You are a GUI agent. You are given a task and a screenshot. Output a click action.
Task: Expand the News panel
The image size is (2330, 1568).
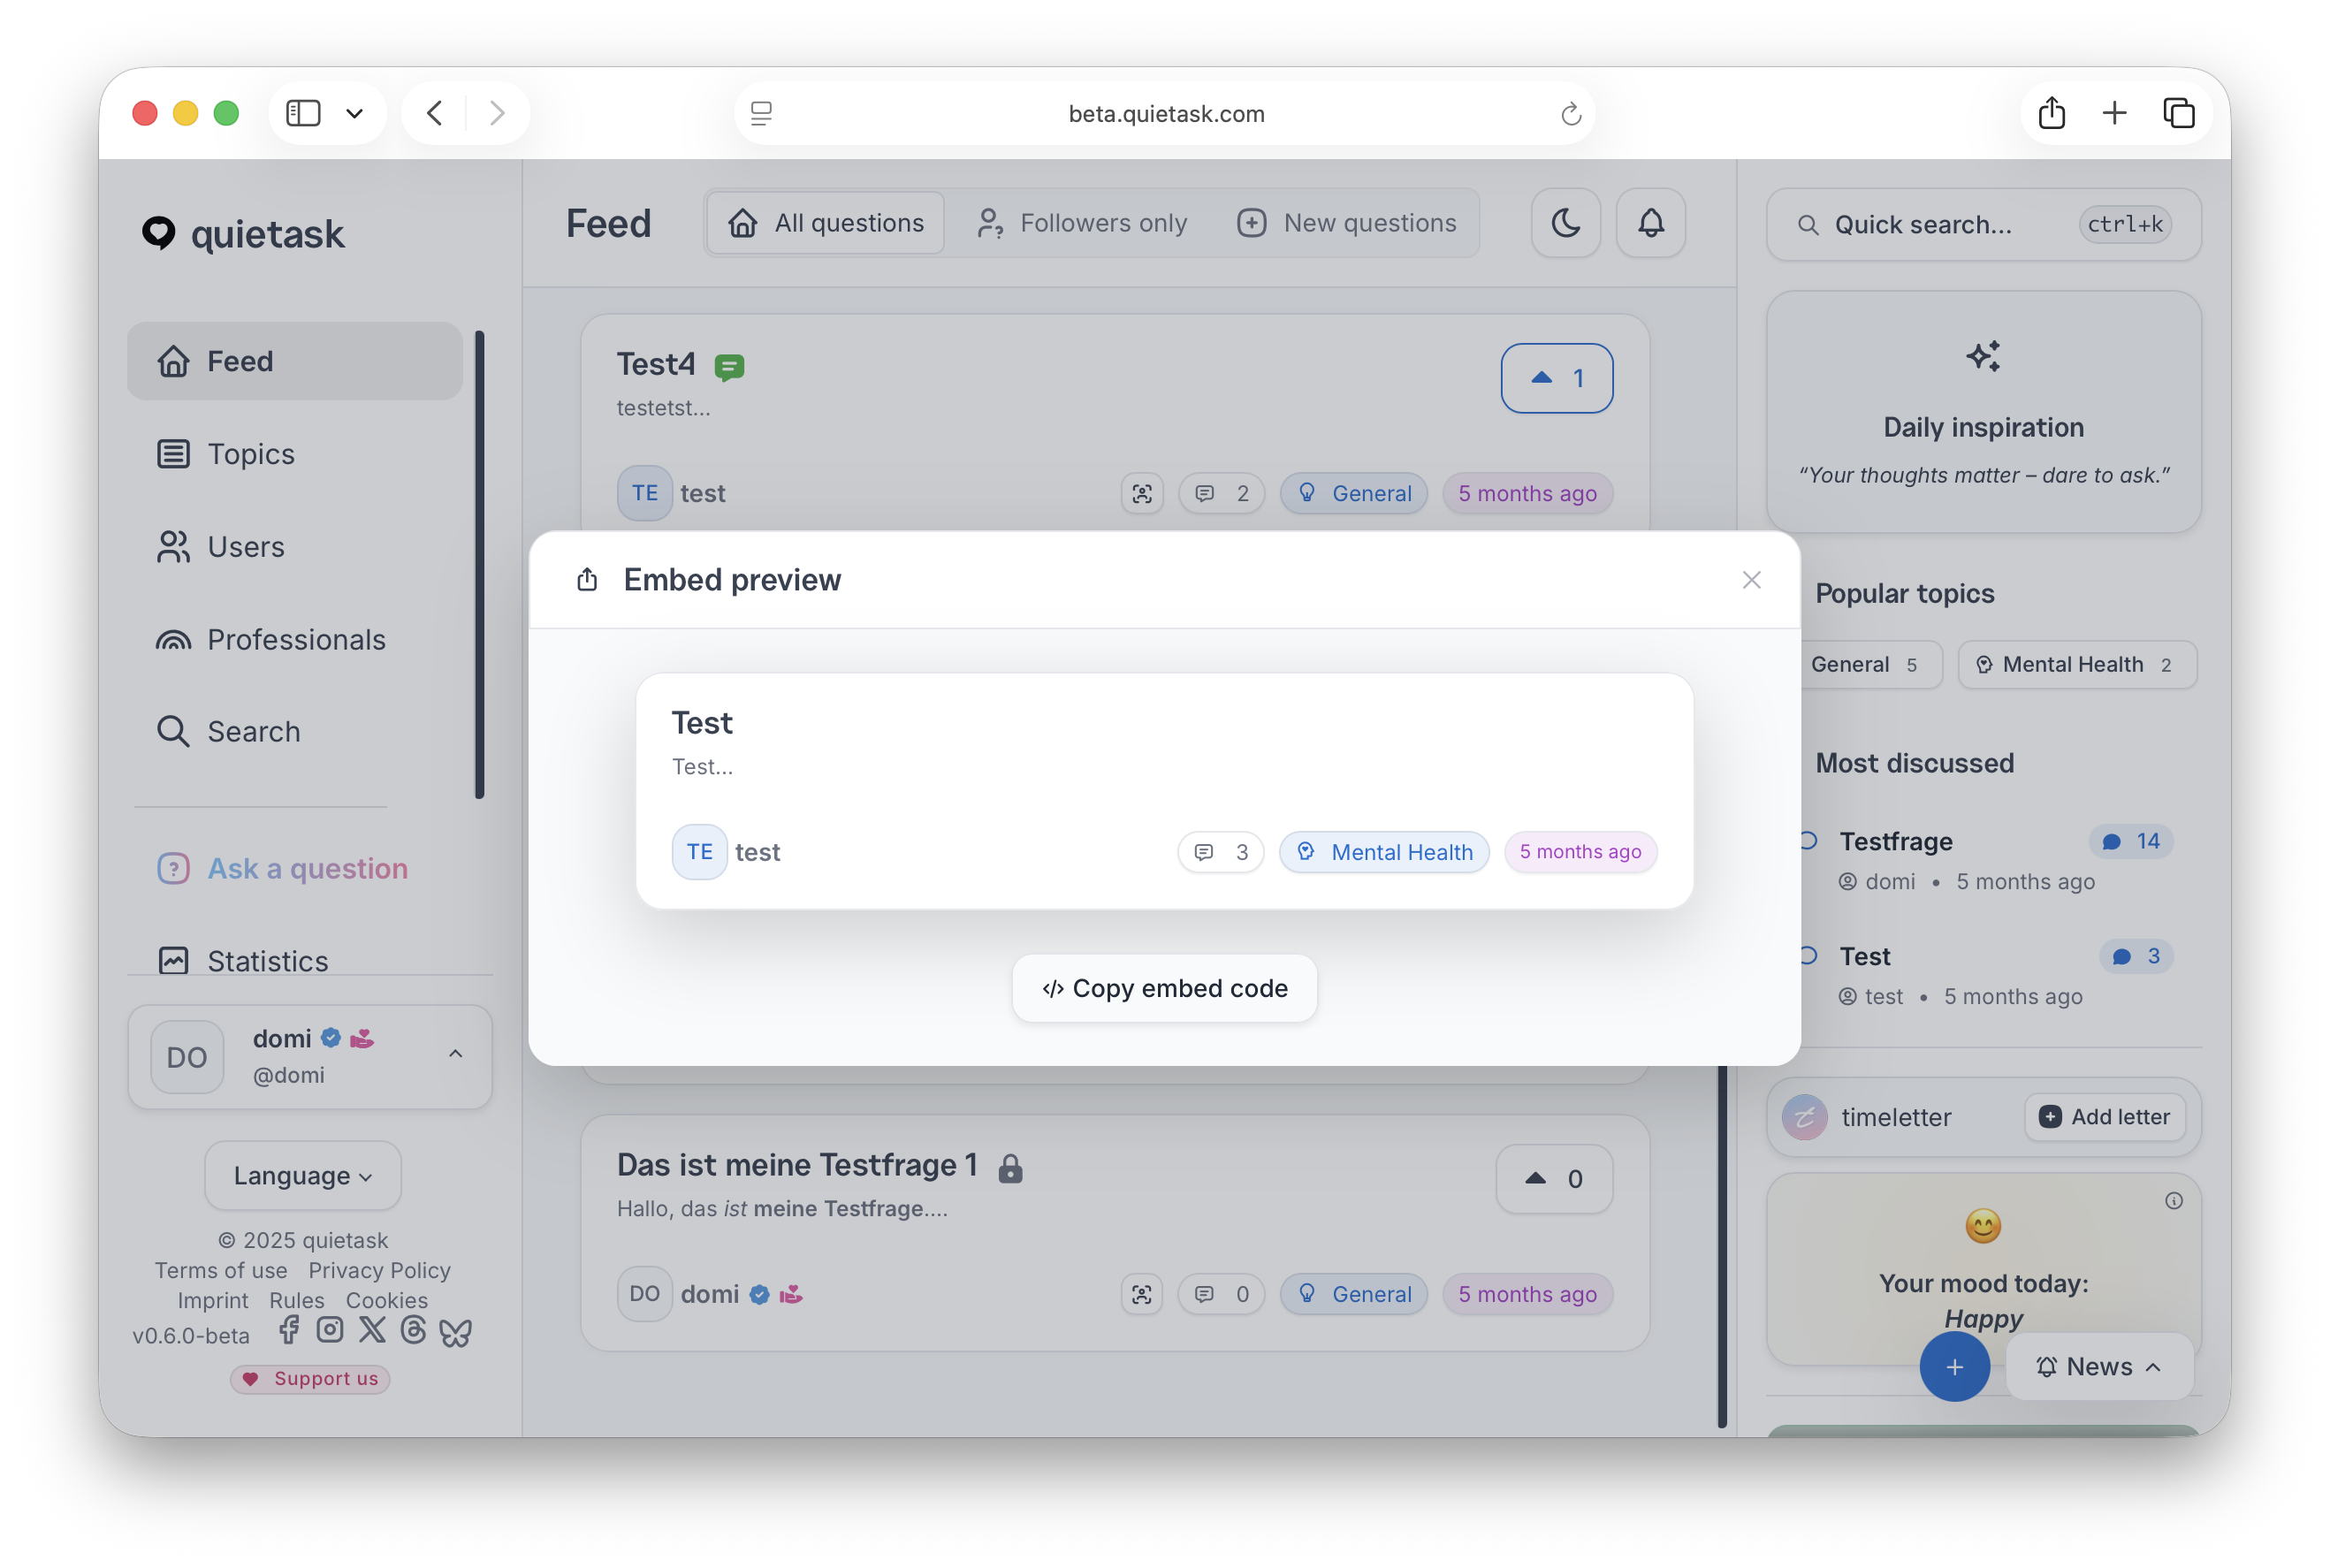point(2099,1366)
